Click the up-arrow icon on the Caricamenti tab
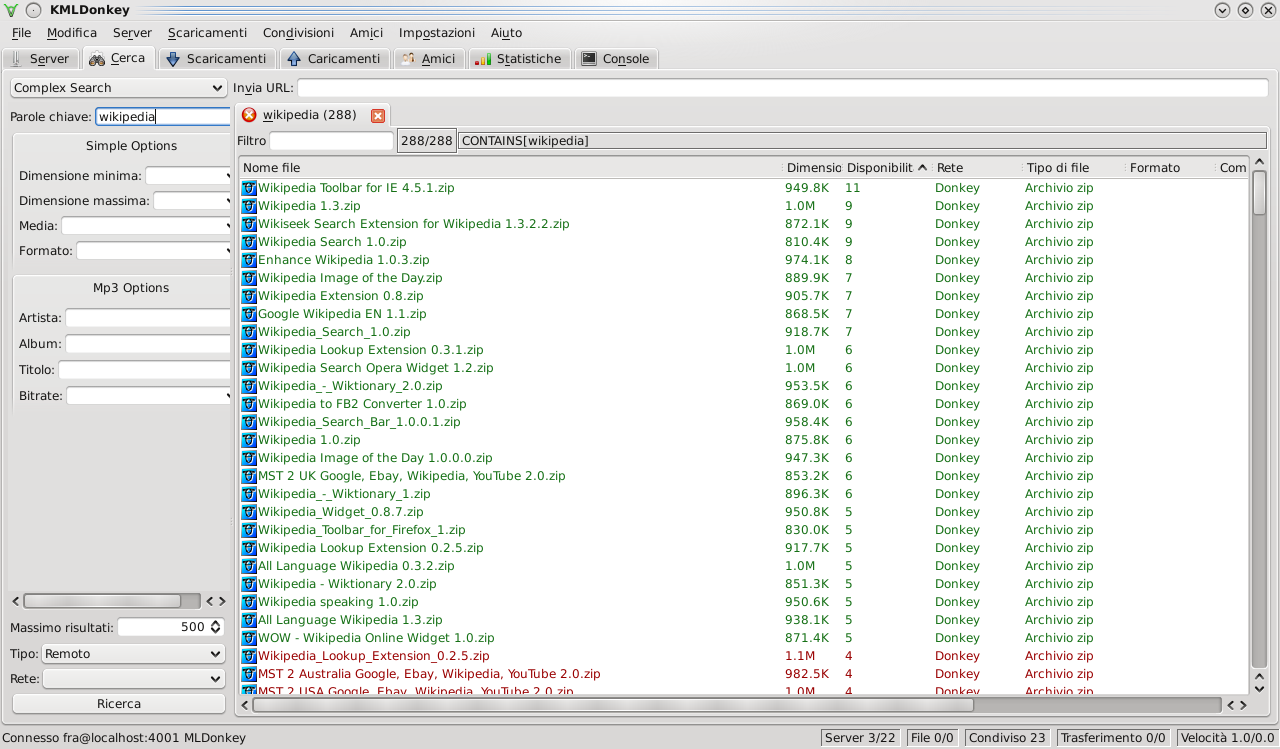The image size is (1280, 749). (x=294, y=59)
